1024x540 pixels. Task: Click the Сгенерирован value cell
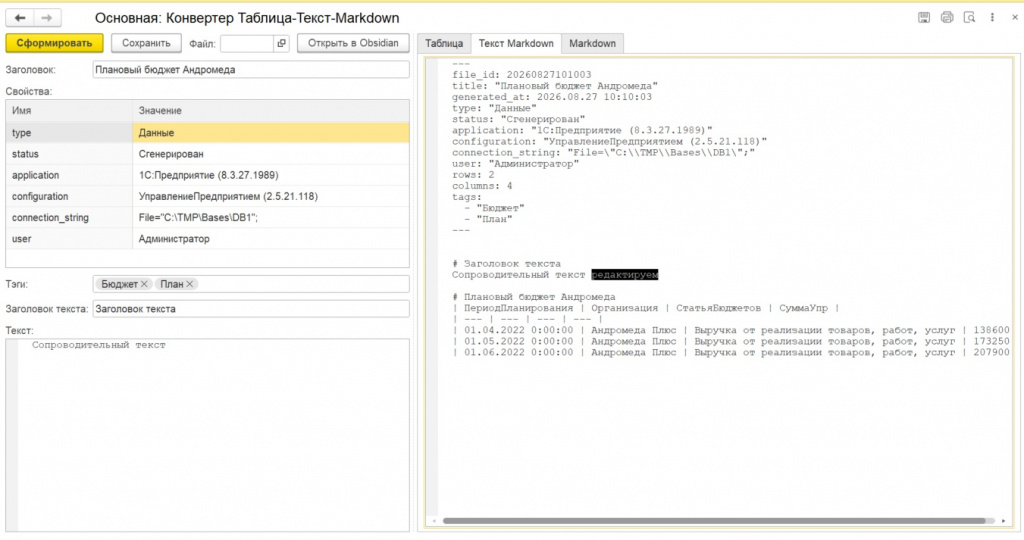[271, 154]
